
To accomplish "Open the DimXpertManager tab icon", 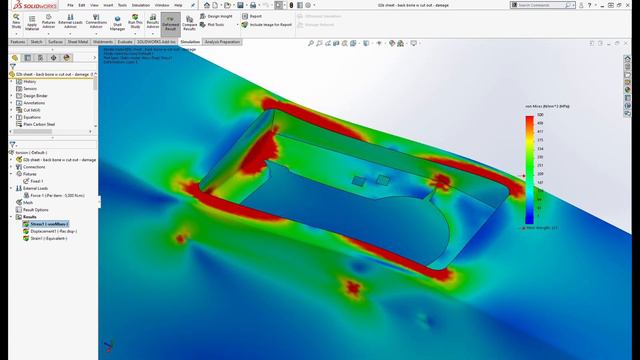I will 53,58.
